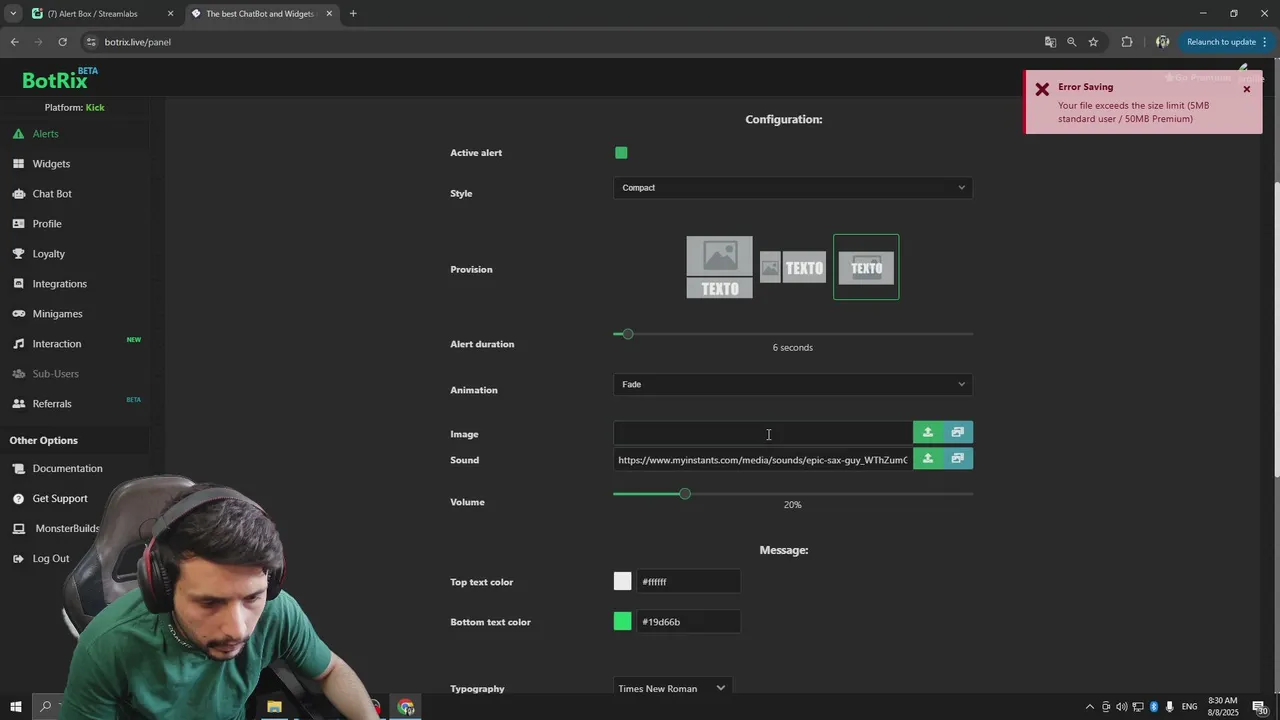The height and width of the screenshot is (720, 1280).
Task: Click the Referrals sidebar label
Action: point(52,404)
